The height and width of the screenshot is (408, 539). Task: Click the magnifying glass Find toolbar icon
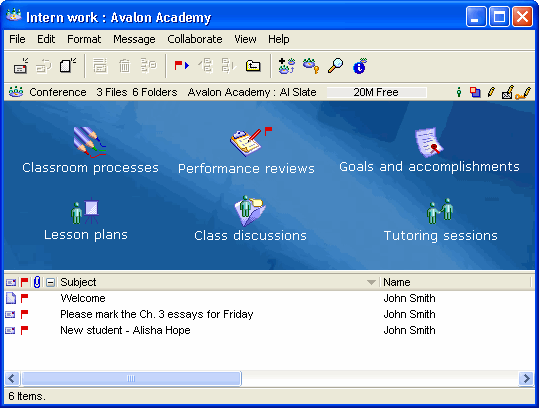click(335, 65)
